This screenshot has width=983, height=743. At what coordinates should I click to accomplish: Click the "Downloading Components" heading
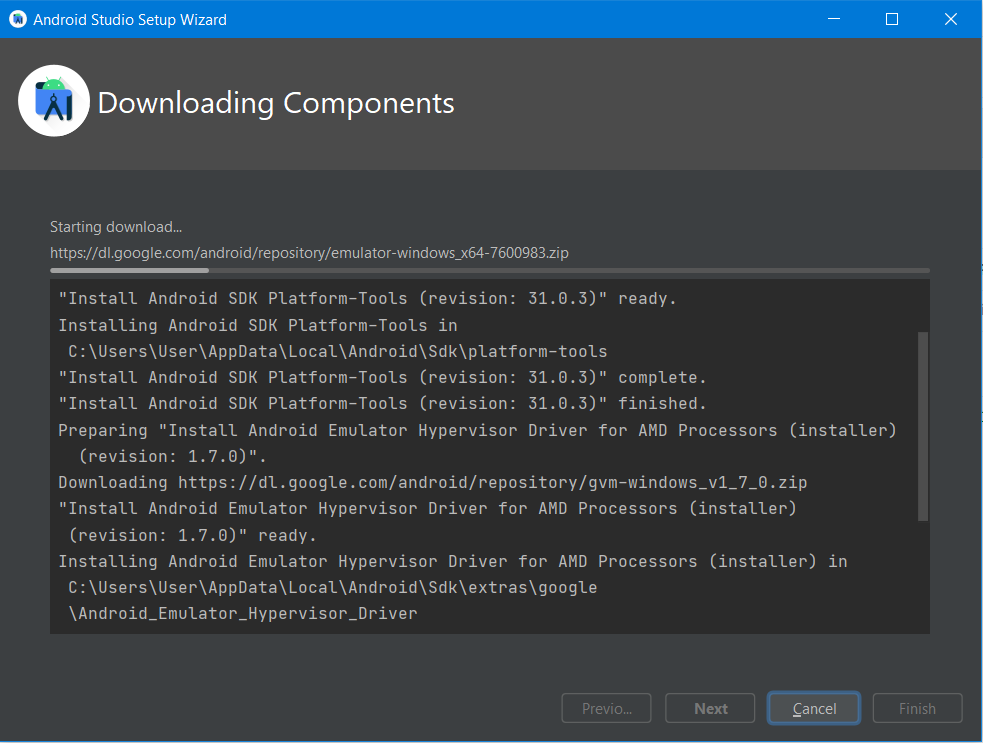[x=276, y=103]
